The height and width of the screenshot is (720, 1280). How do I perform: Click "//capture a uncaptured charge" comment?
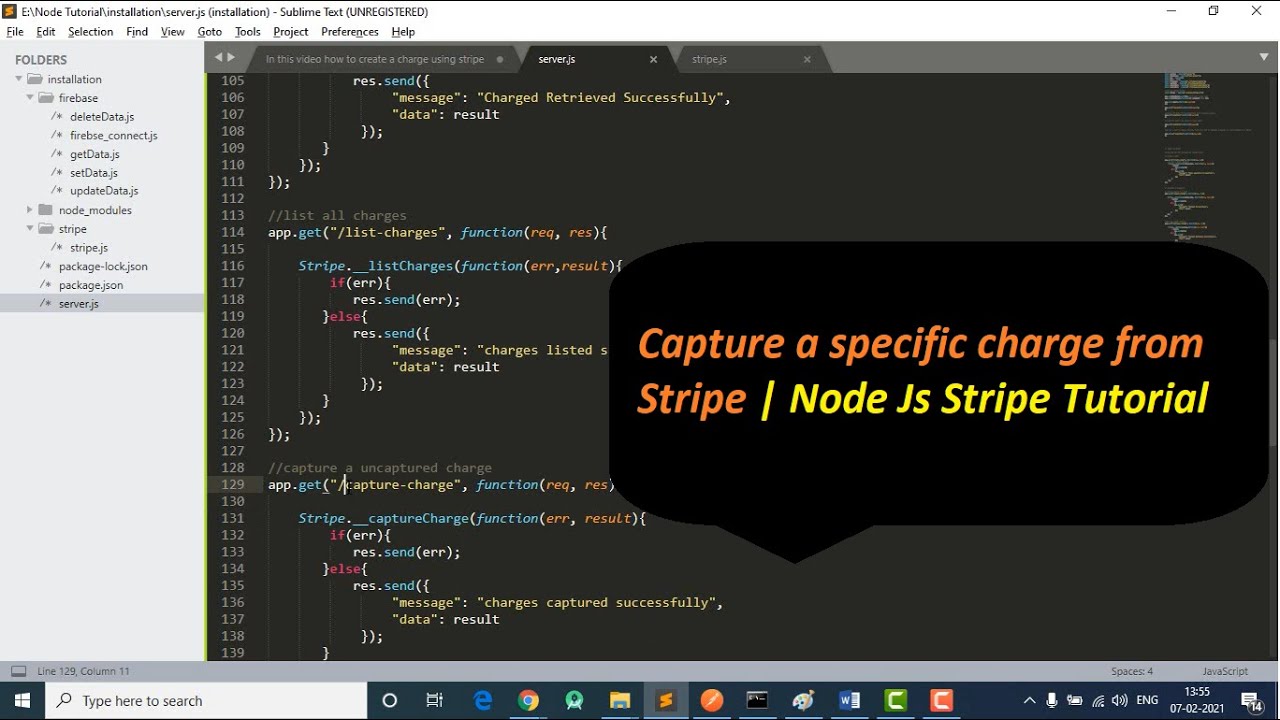pos(380,468)
